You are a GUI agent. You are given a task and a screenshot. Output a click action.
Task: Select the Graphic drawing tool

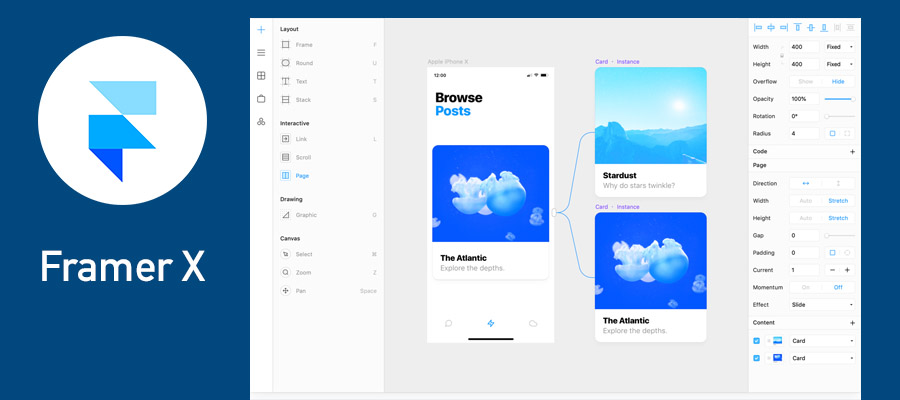click(x=328, y=215)
